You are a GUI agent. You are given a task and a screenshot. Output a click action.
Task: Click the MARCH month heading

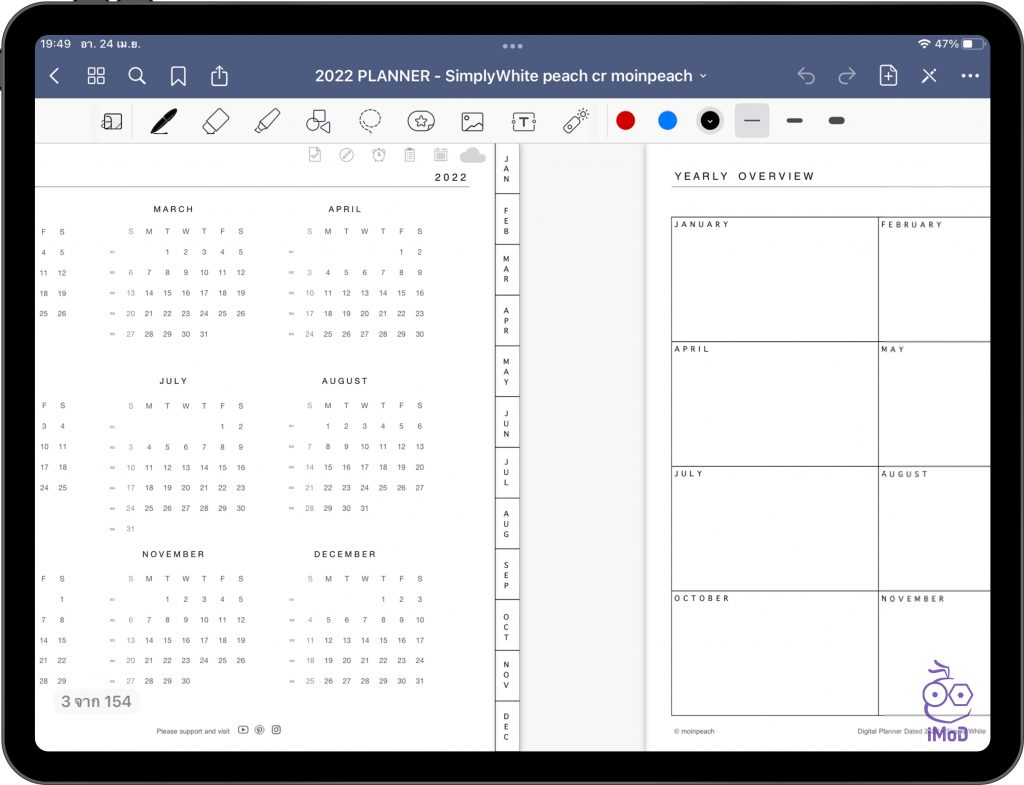[173, 209]
